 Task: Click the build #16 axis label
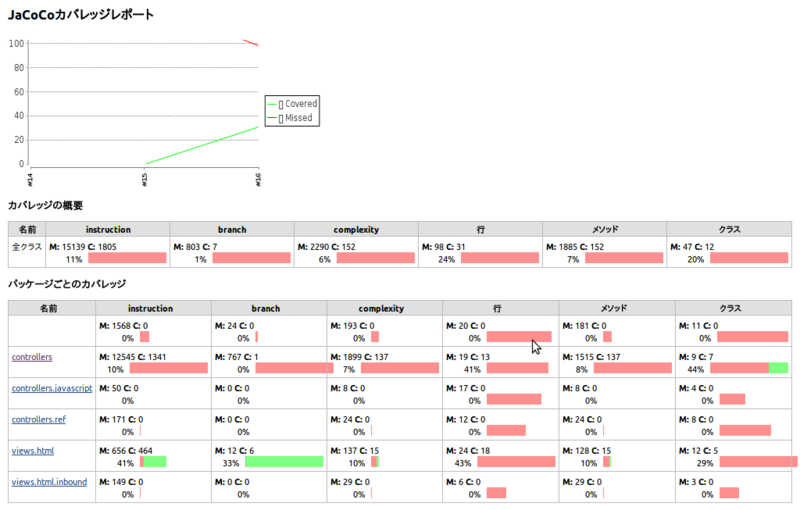[x=258, y=180]
